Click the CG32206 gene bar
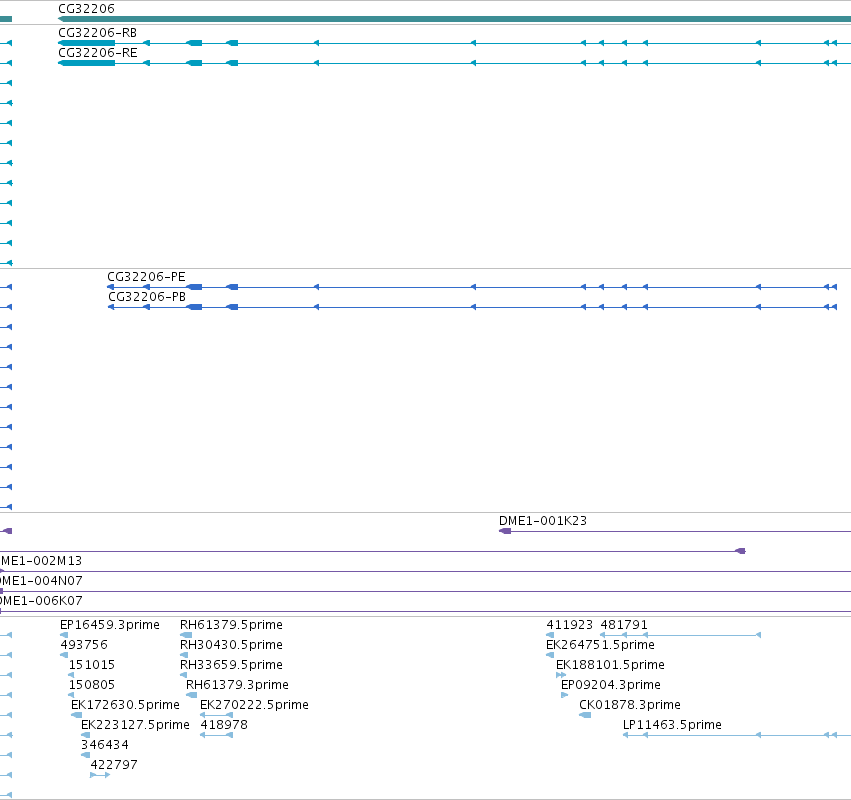 tap(454, 19)
